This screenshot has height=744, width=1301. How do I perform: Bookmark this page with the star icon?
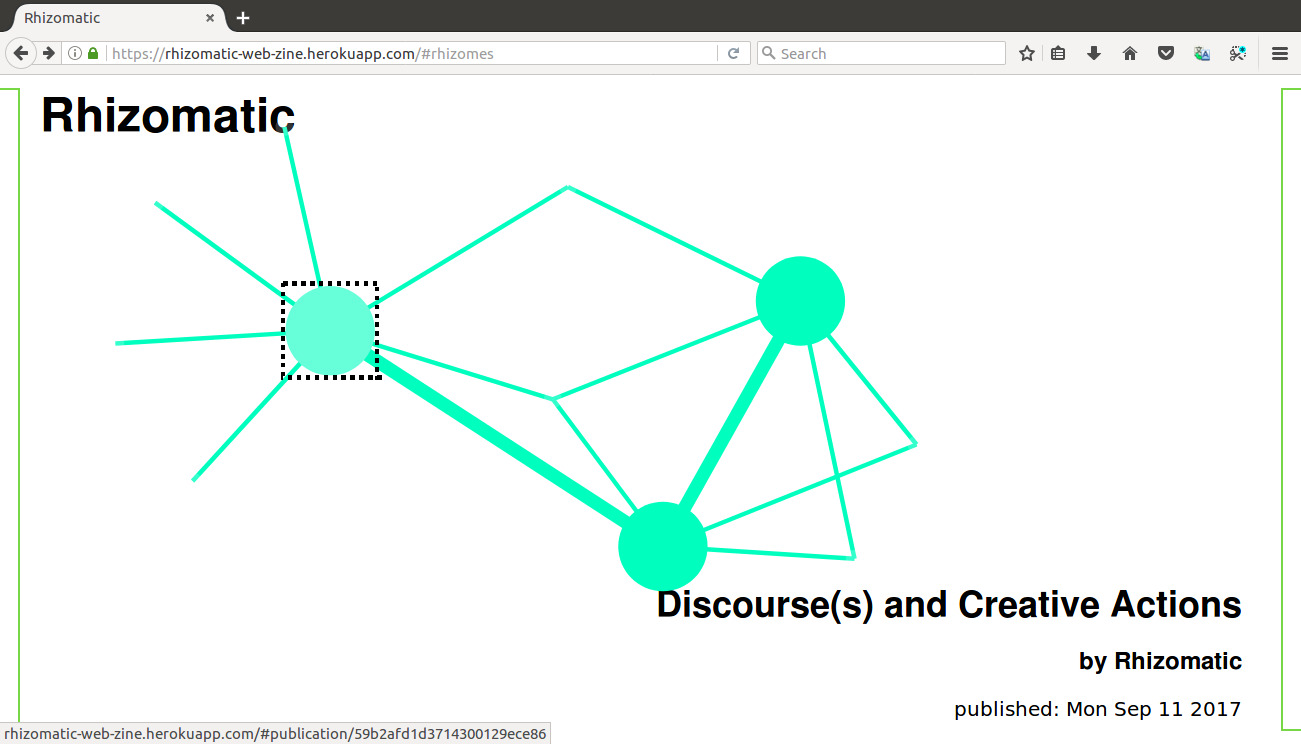pos(1026,54)
